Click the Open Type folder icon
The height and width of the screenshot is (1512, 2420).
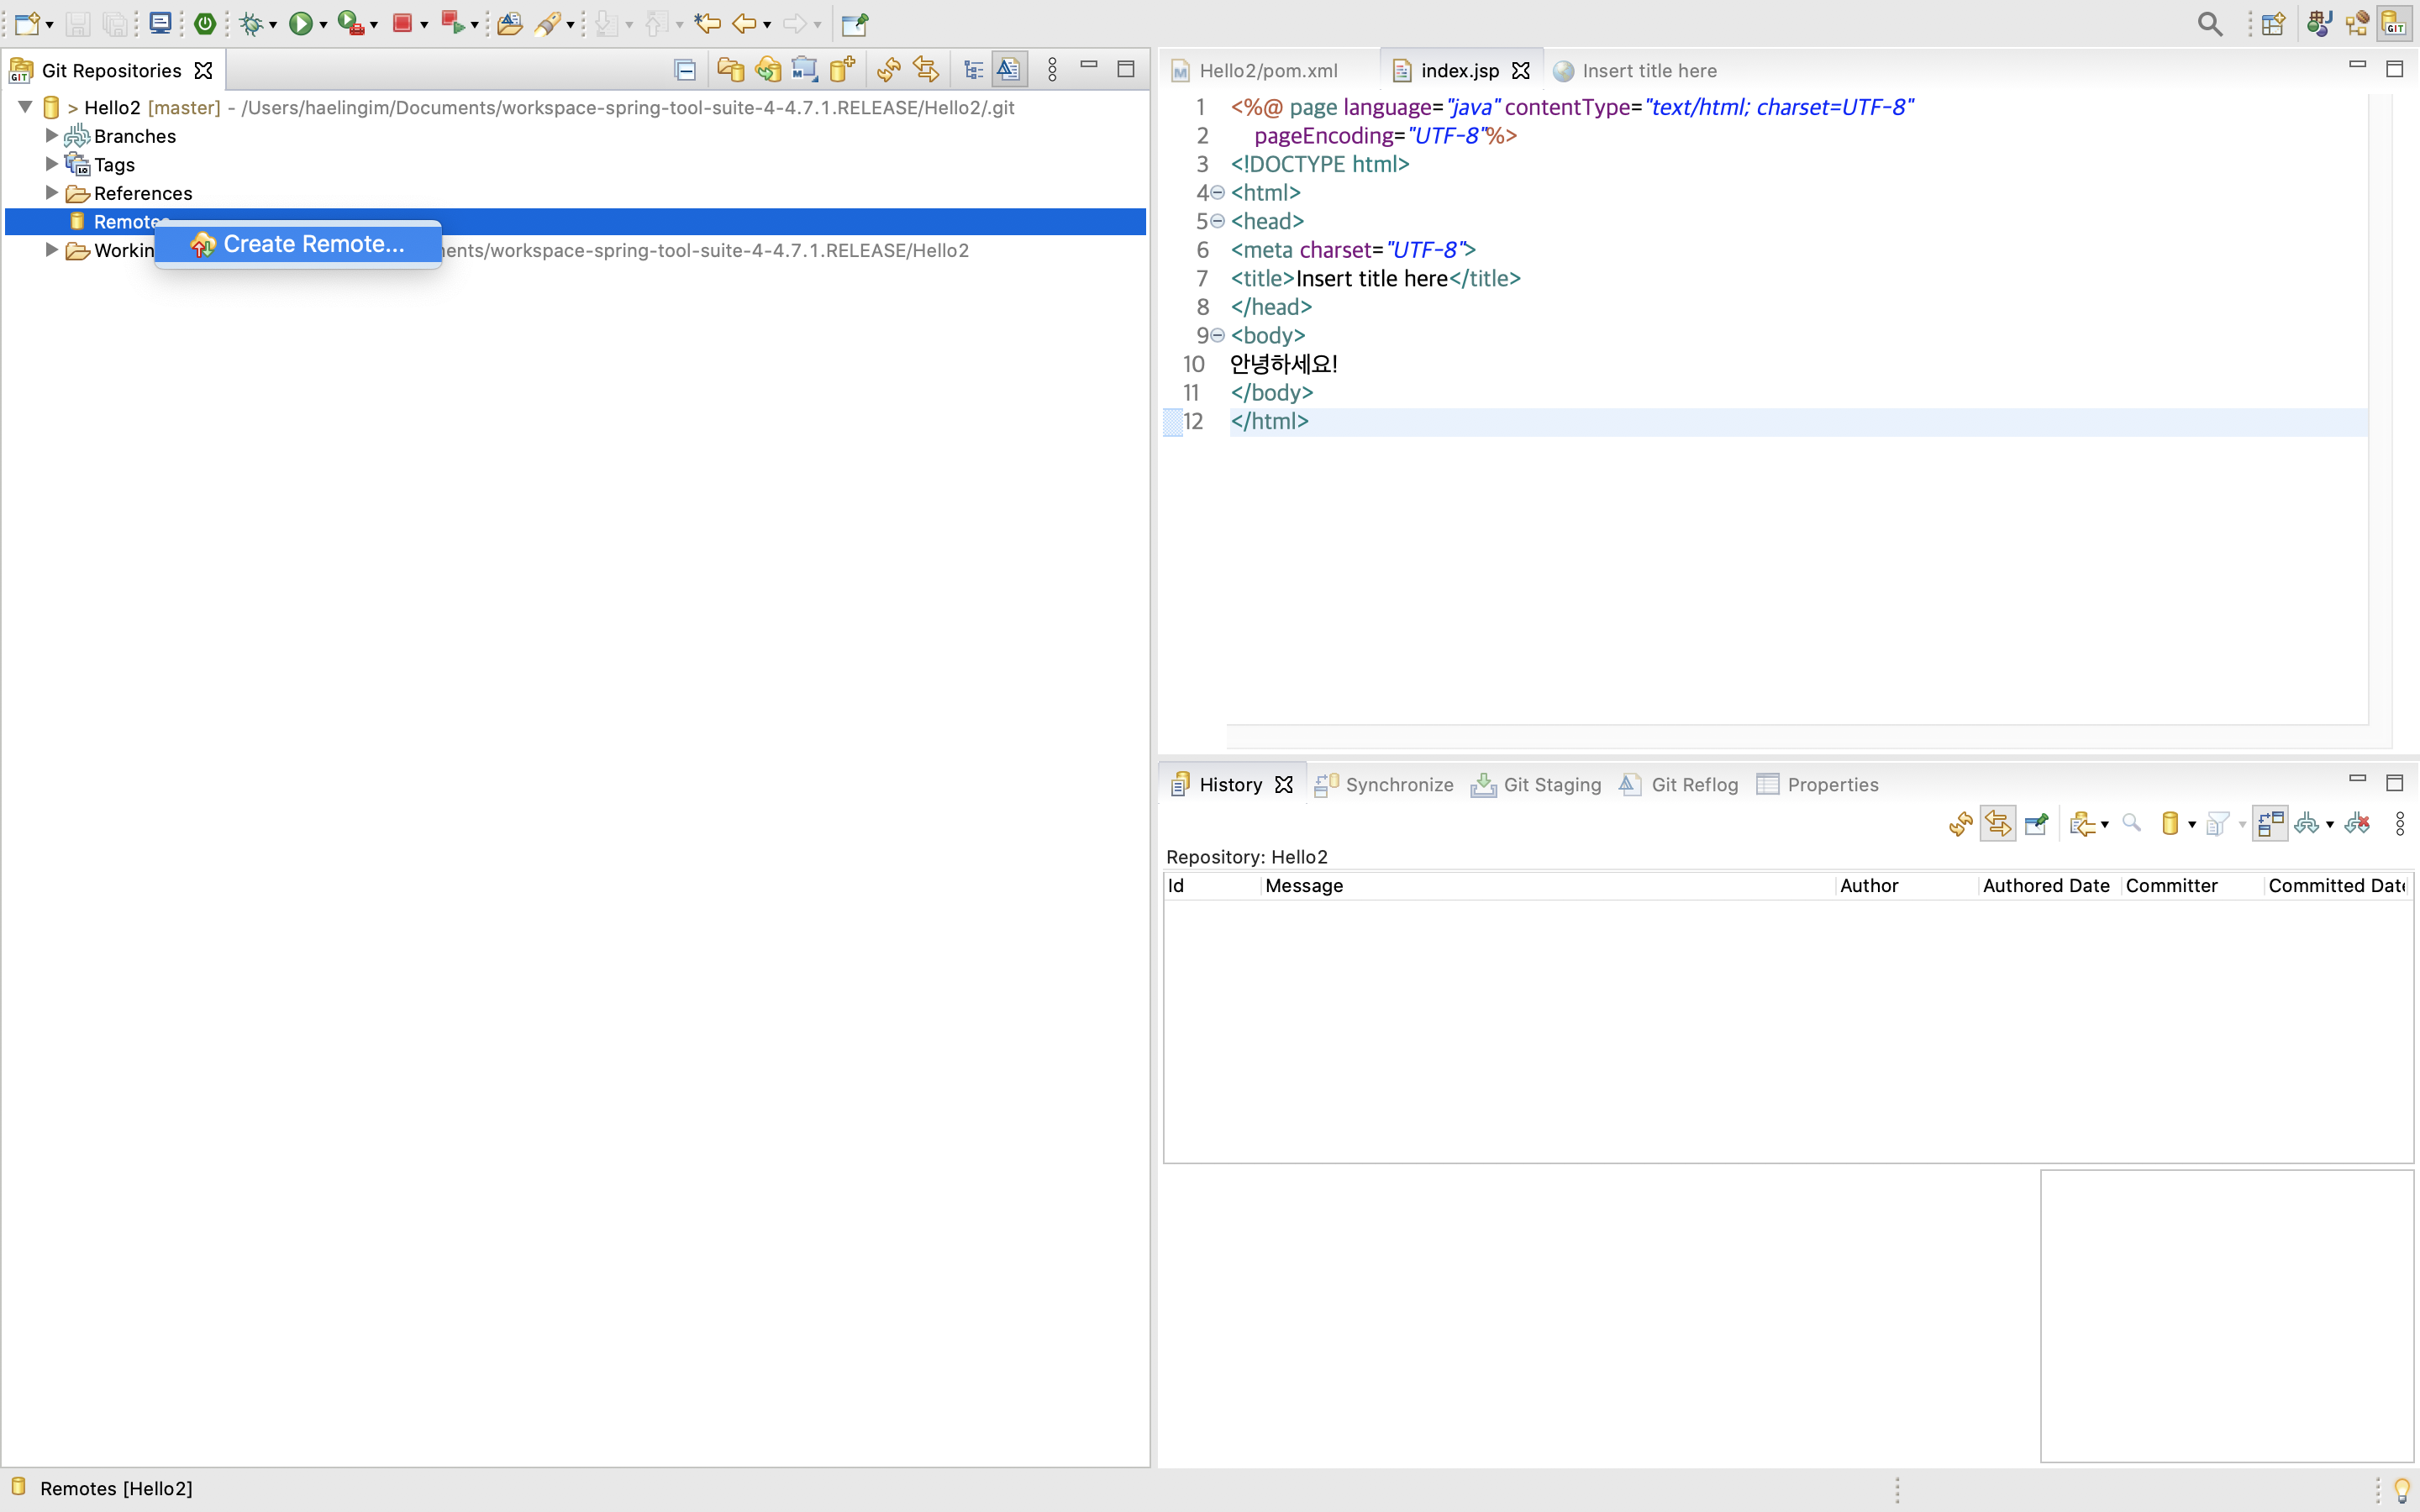tap(510, 23)
